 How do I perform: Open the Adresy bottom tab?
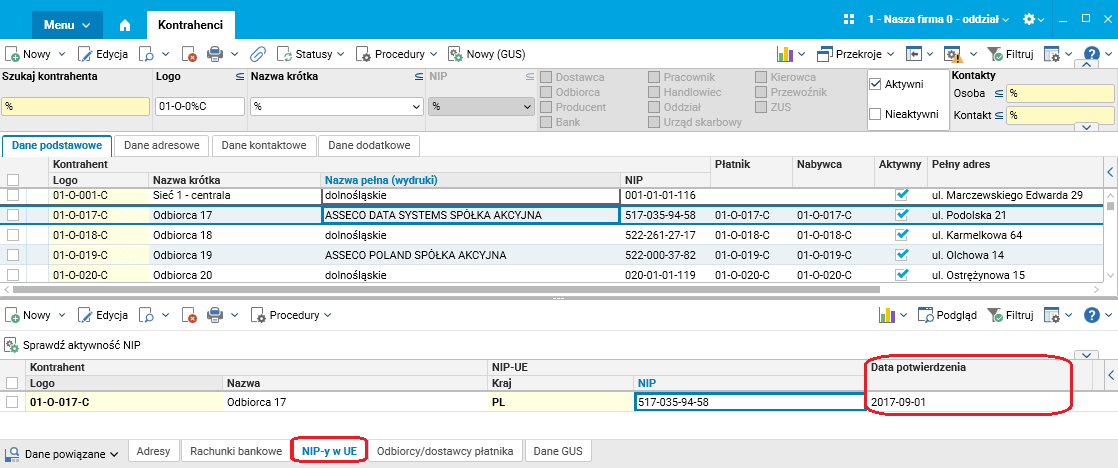click(153, 452)
